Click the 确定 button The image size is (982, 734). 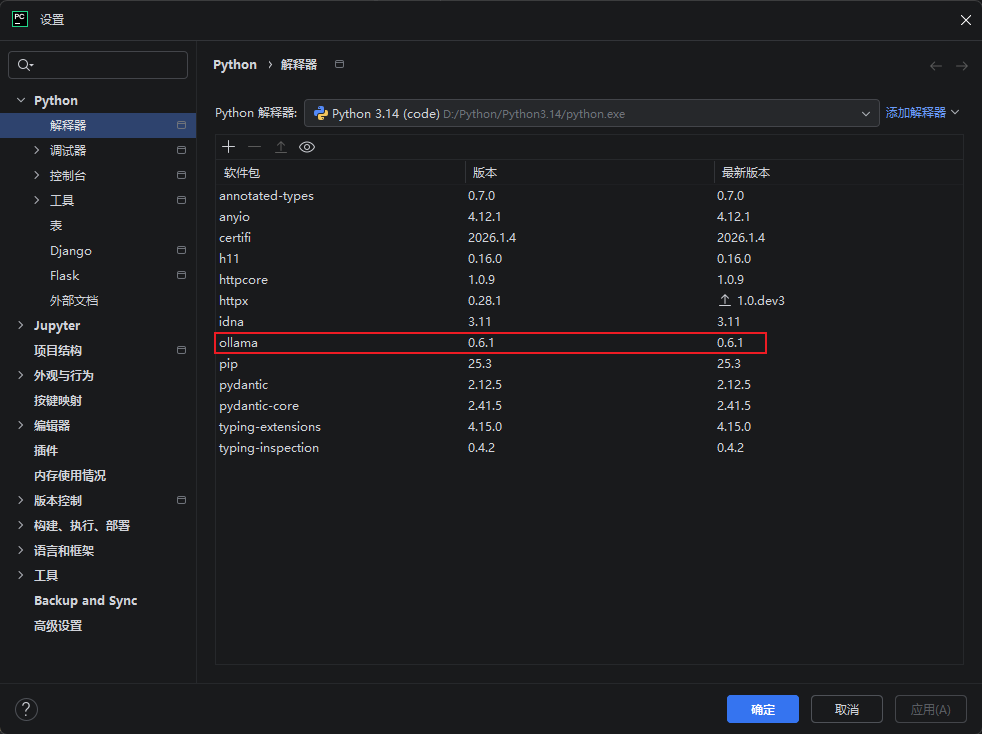pos(762,709)
